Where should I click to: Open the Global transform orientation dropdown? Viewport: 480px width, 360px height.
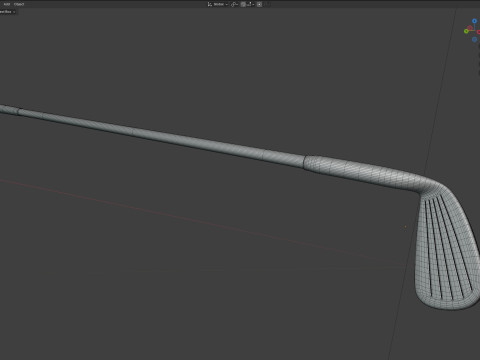tap(218, 4)
